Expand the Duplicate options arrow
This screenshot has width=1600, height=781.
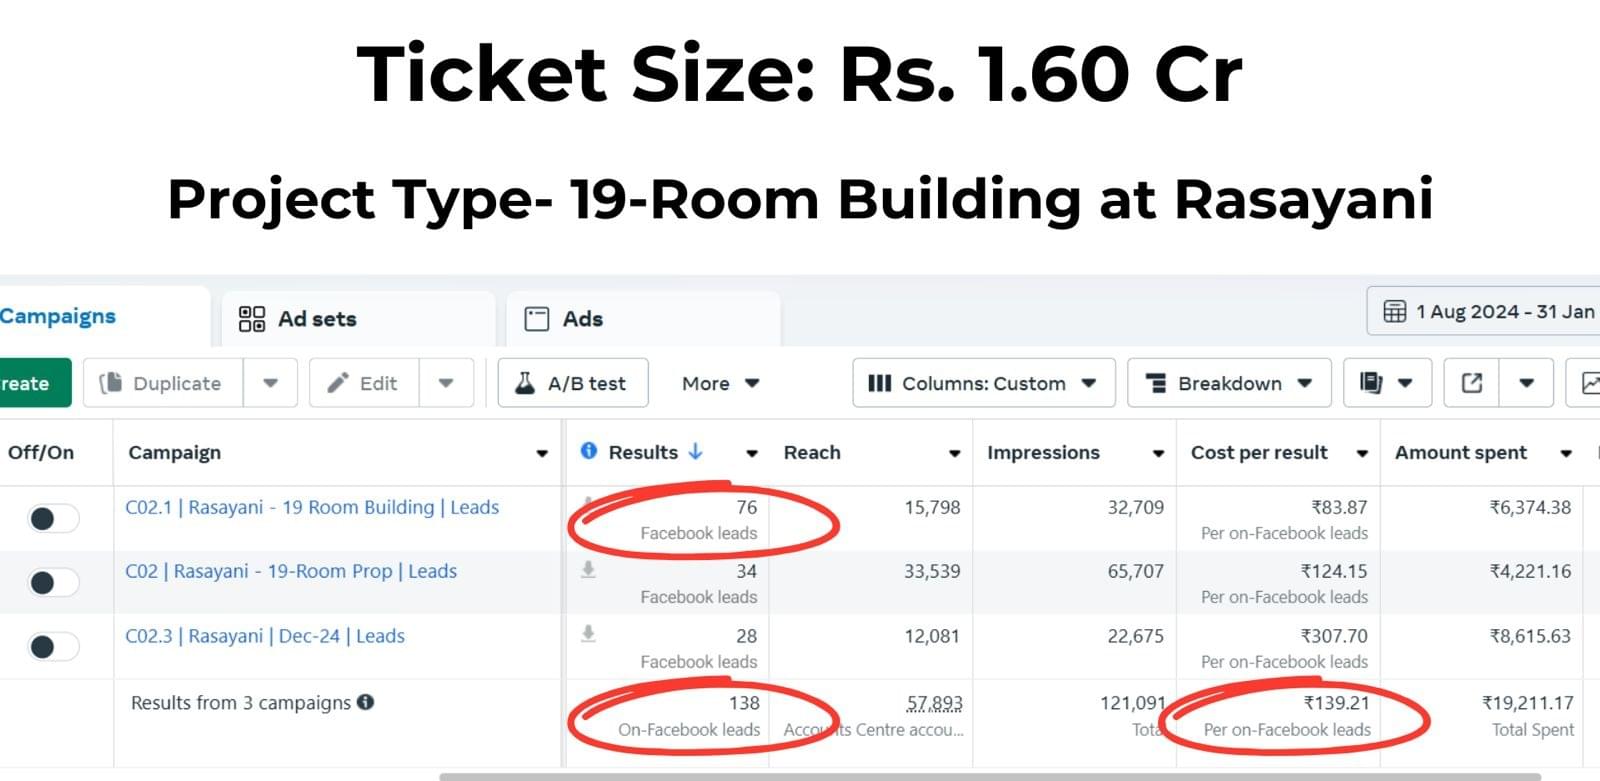(270, 383)
